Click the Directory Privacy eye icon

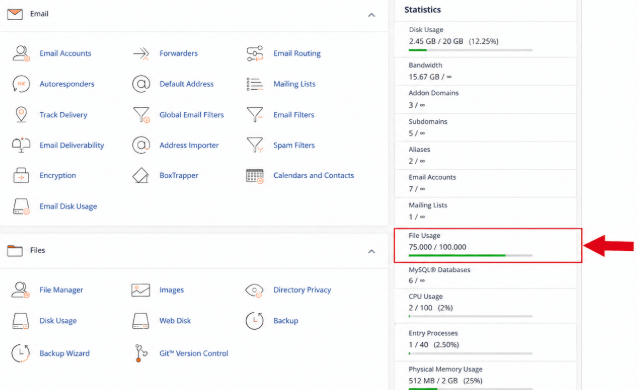(255, 290)
